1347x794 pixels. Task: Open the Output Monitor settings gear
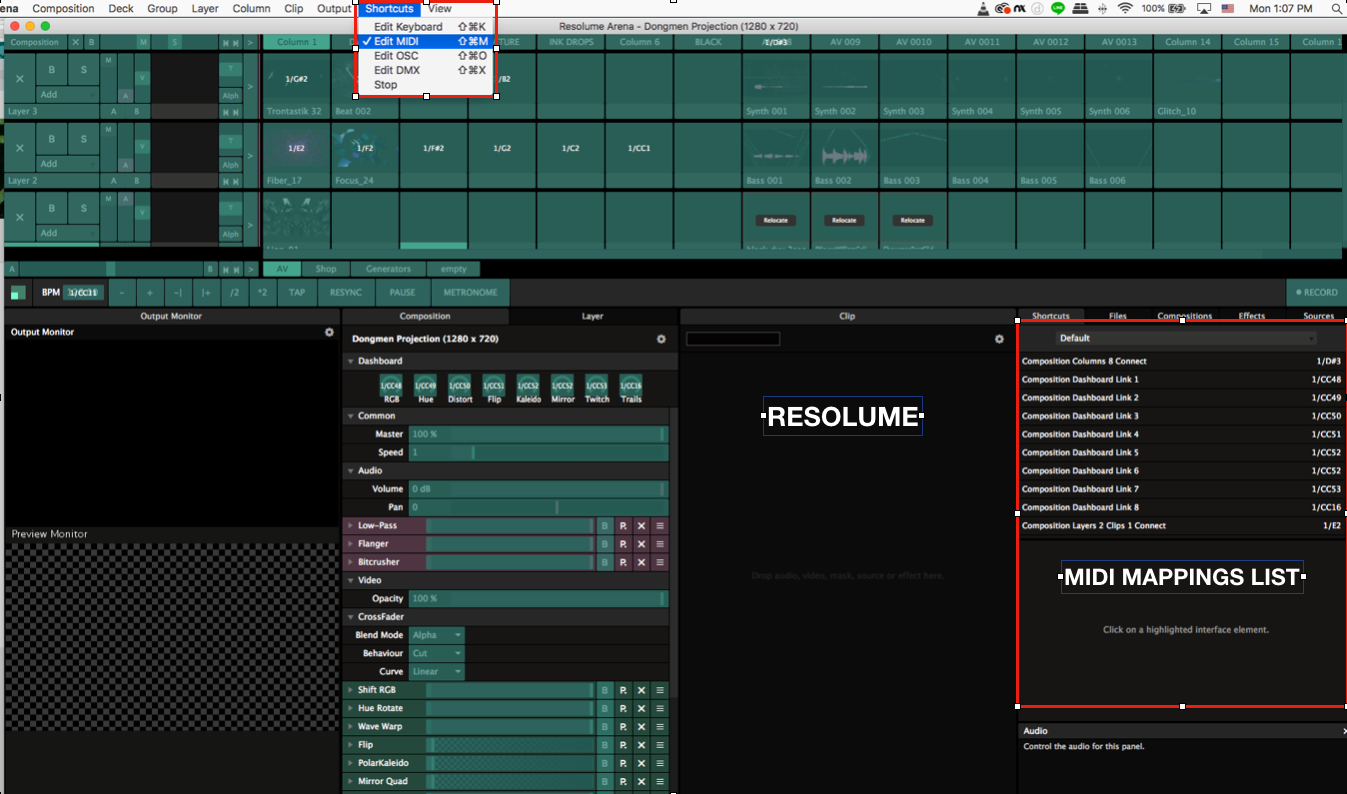click(329, 332)
